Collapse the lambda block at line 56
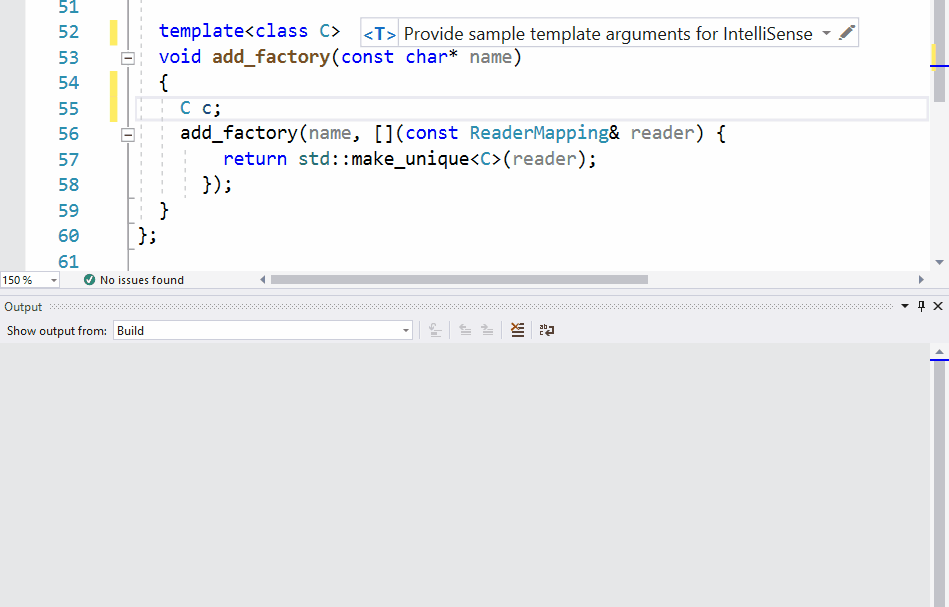The height and width of the screenshot is (607, 949). tap(128, 134)
